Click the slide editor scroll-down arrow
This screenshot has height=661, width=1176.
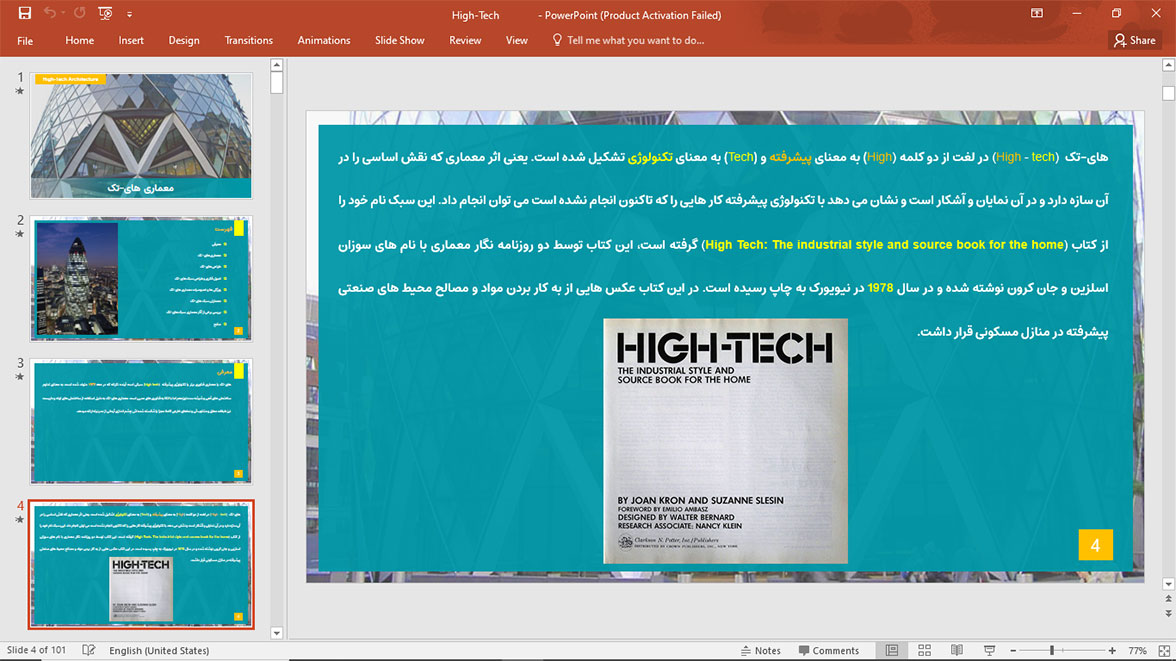(1168, 584)
